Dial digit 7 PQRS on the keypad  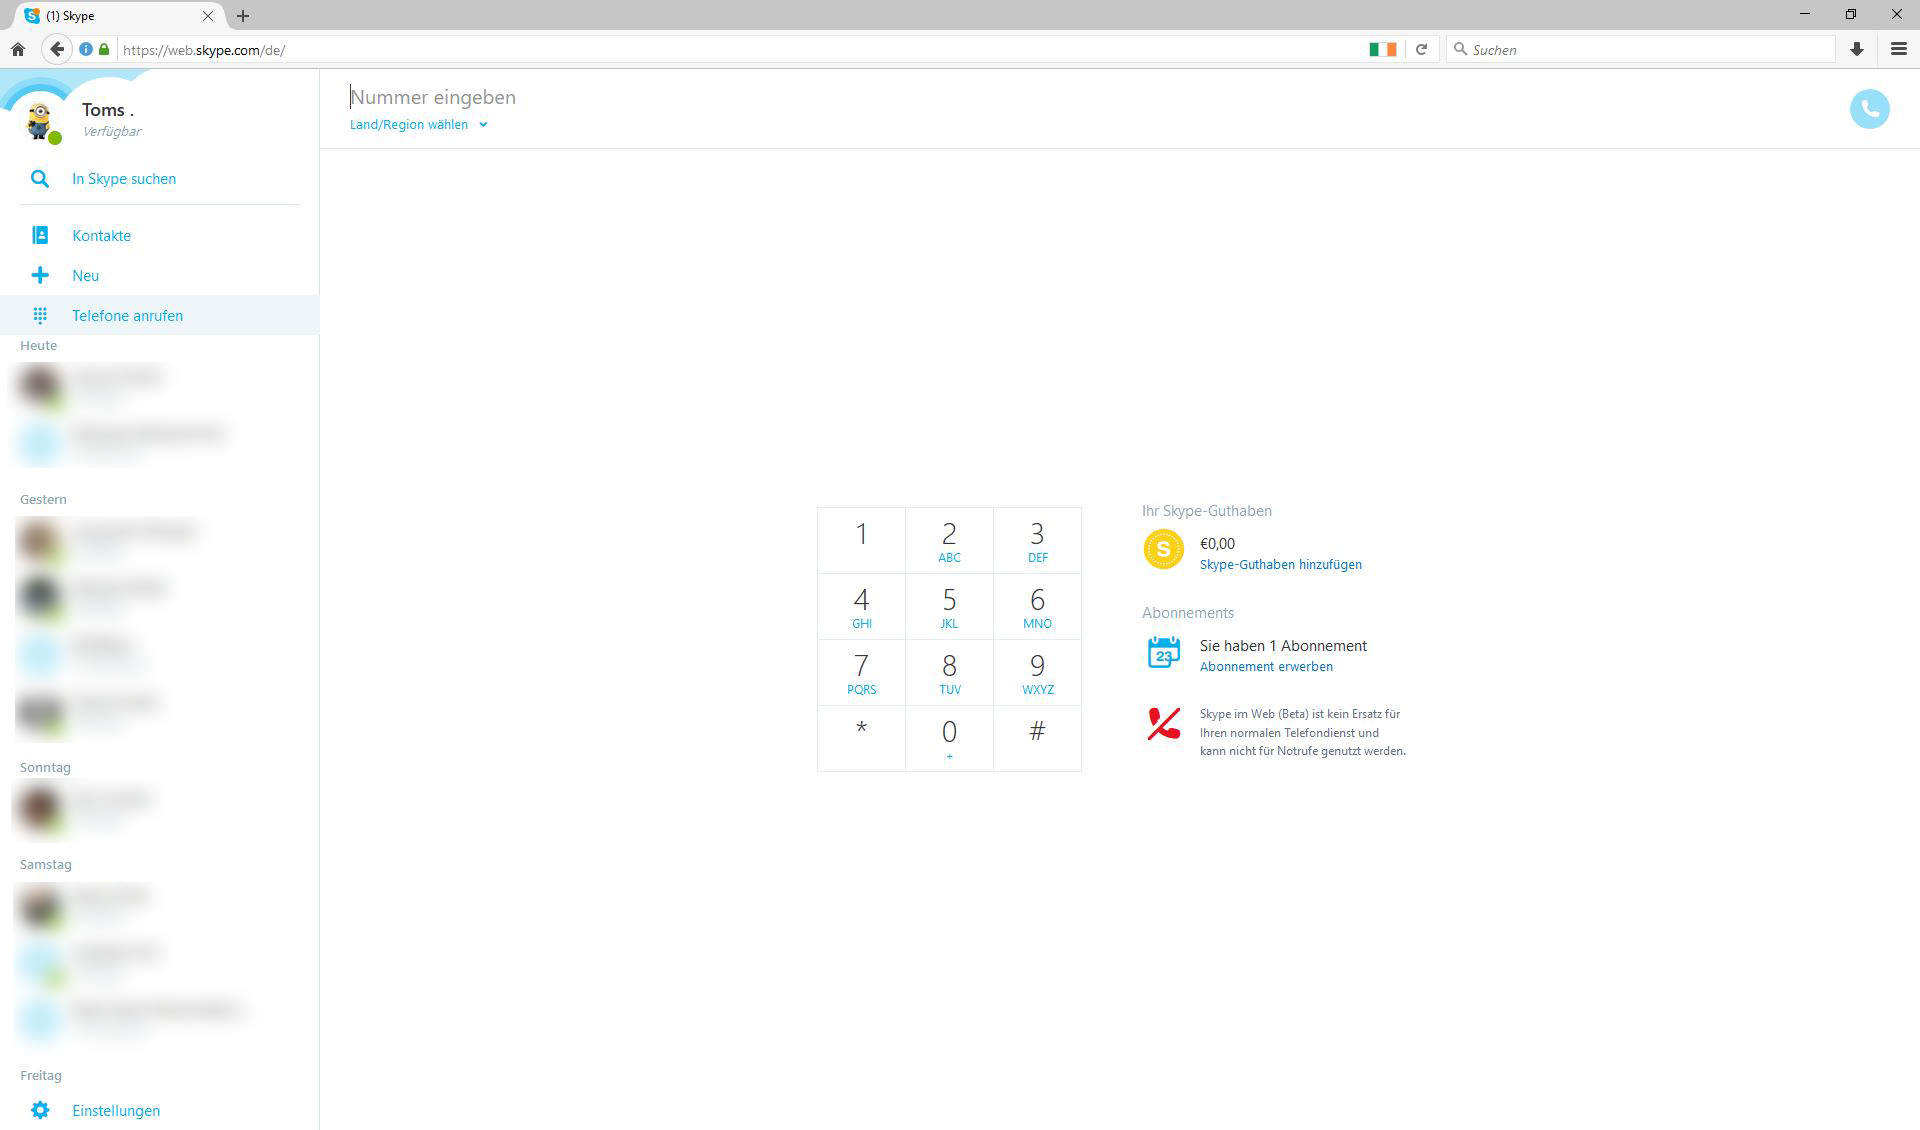coord(861,672)
